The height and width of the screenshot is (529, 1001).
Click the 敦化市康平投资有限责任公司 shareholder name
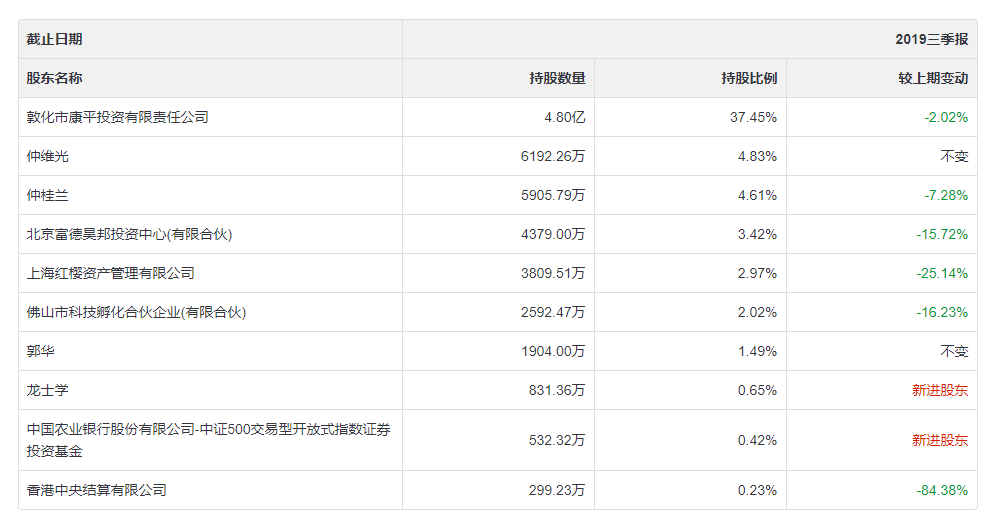click(118, 117)
